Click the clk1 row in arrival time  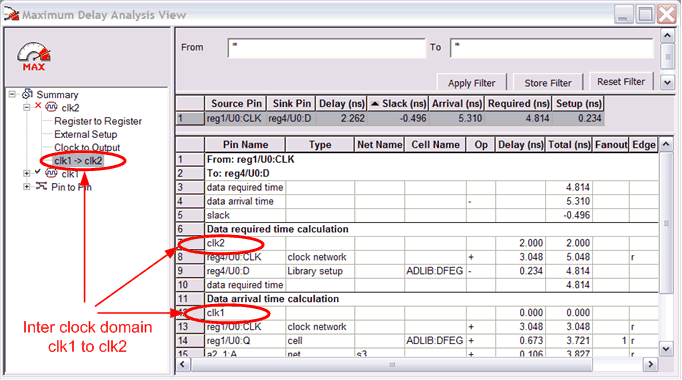418,313
